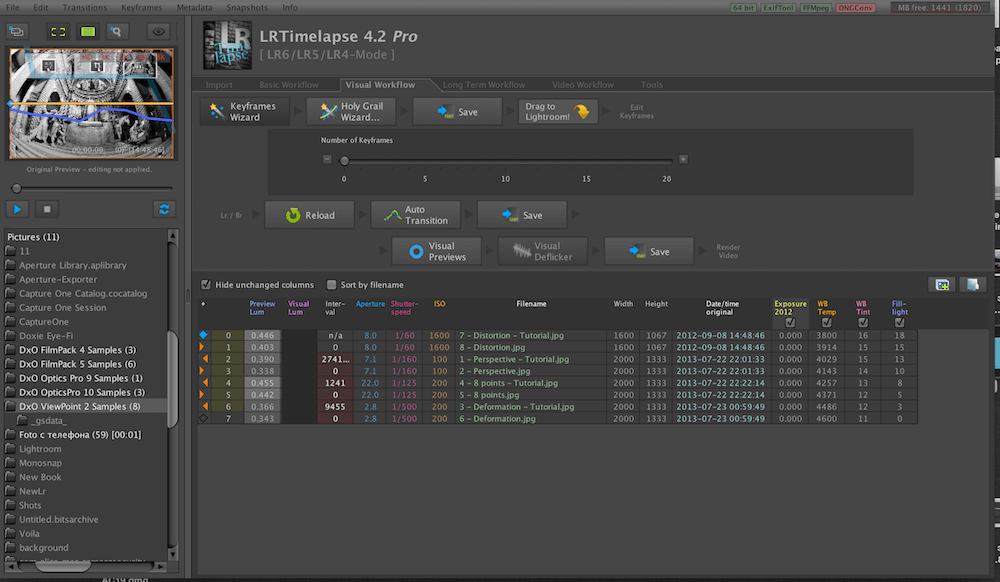Click orange triangle marker in row 1
The image size is (1000, 582).
click(202, 347)
